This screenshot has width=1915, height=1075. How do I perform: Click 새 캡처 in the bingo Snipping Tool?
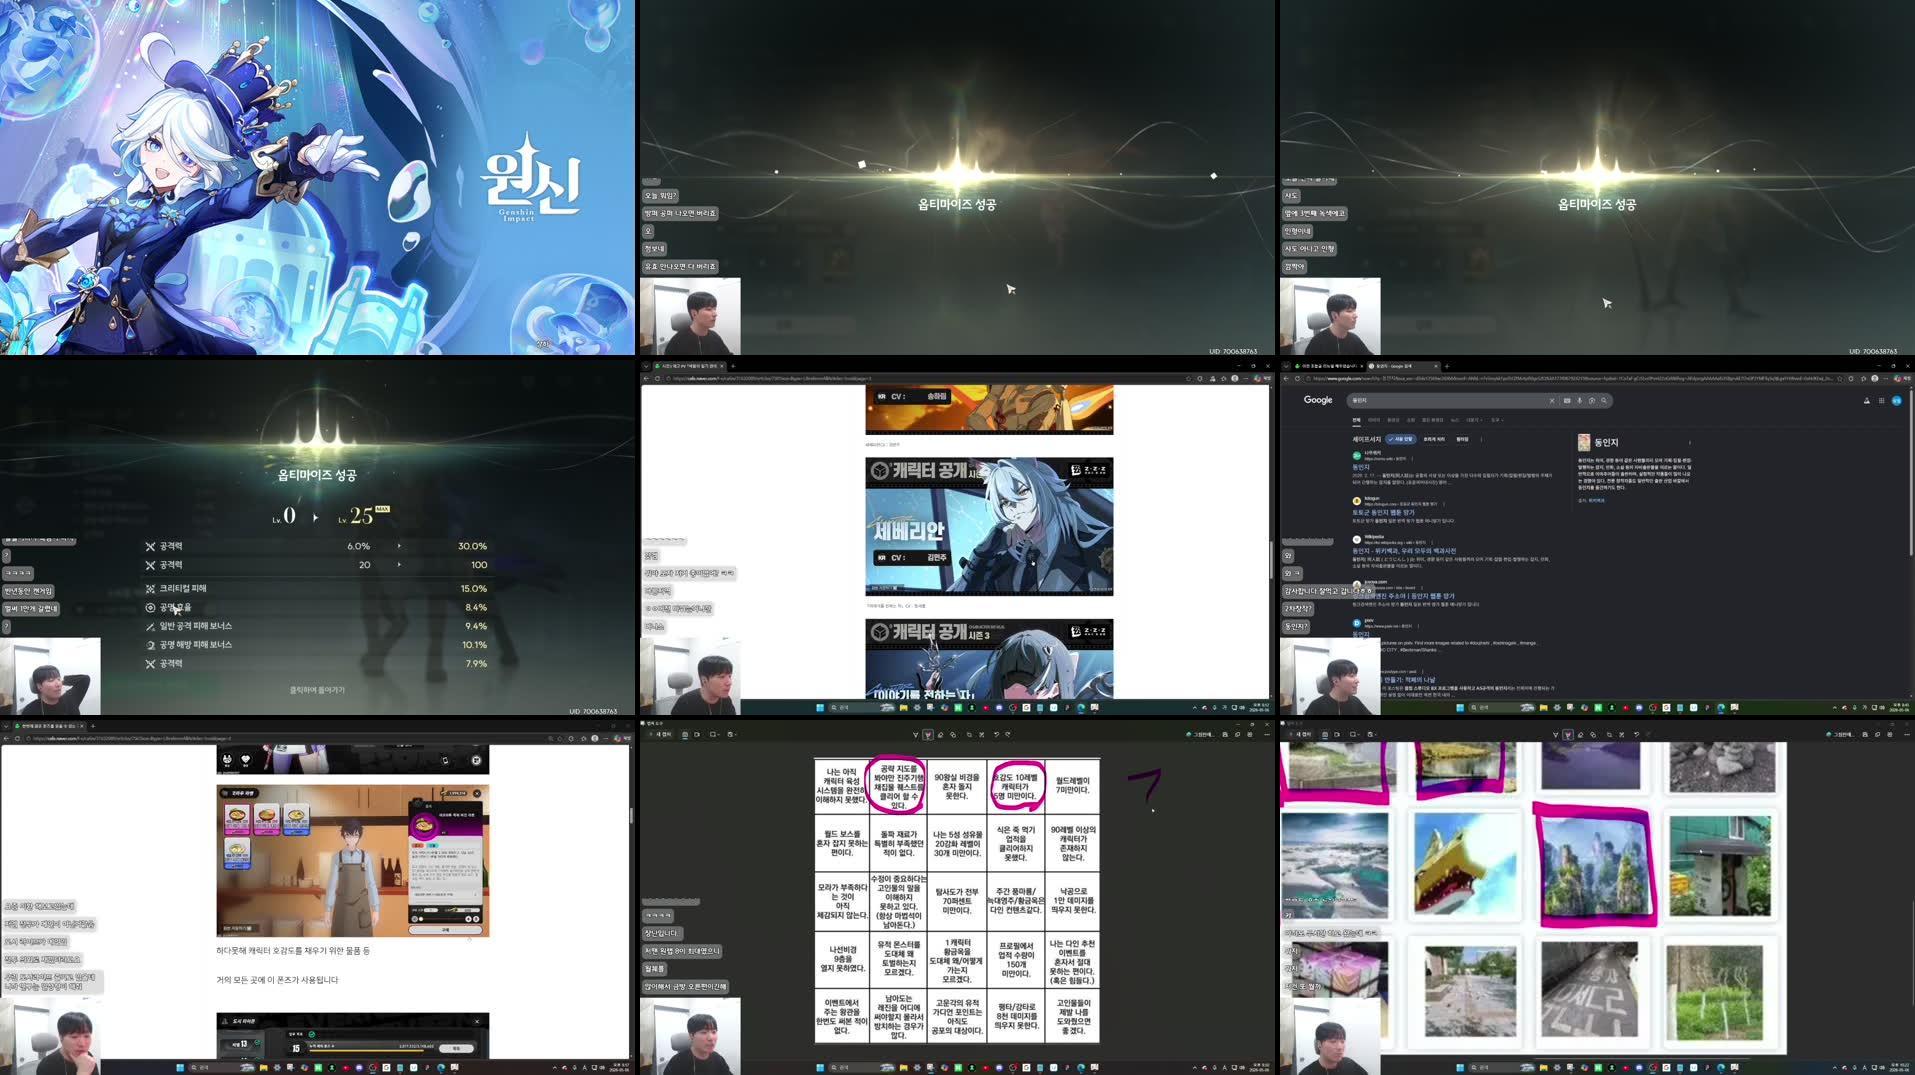coord(661,735)
